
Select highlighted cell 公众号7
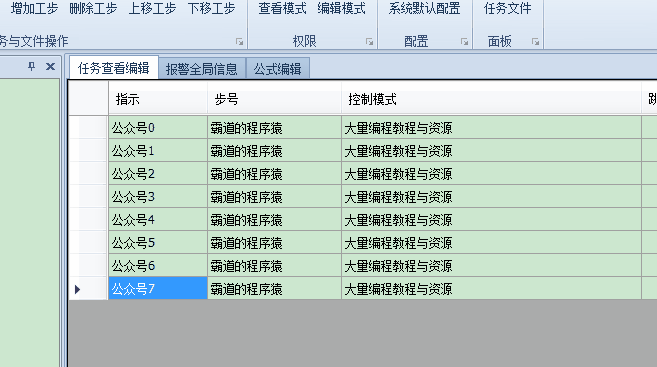coord(158,289)
